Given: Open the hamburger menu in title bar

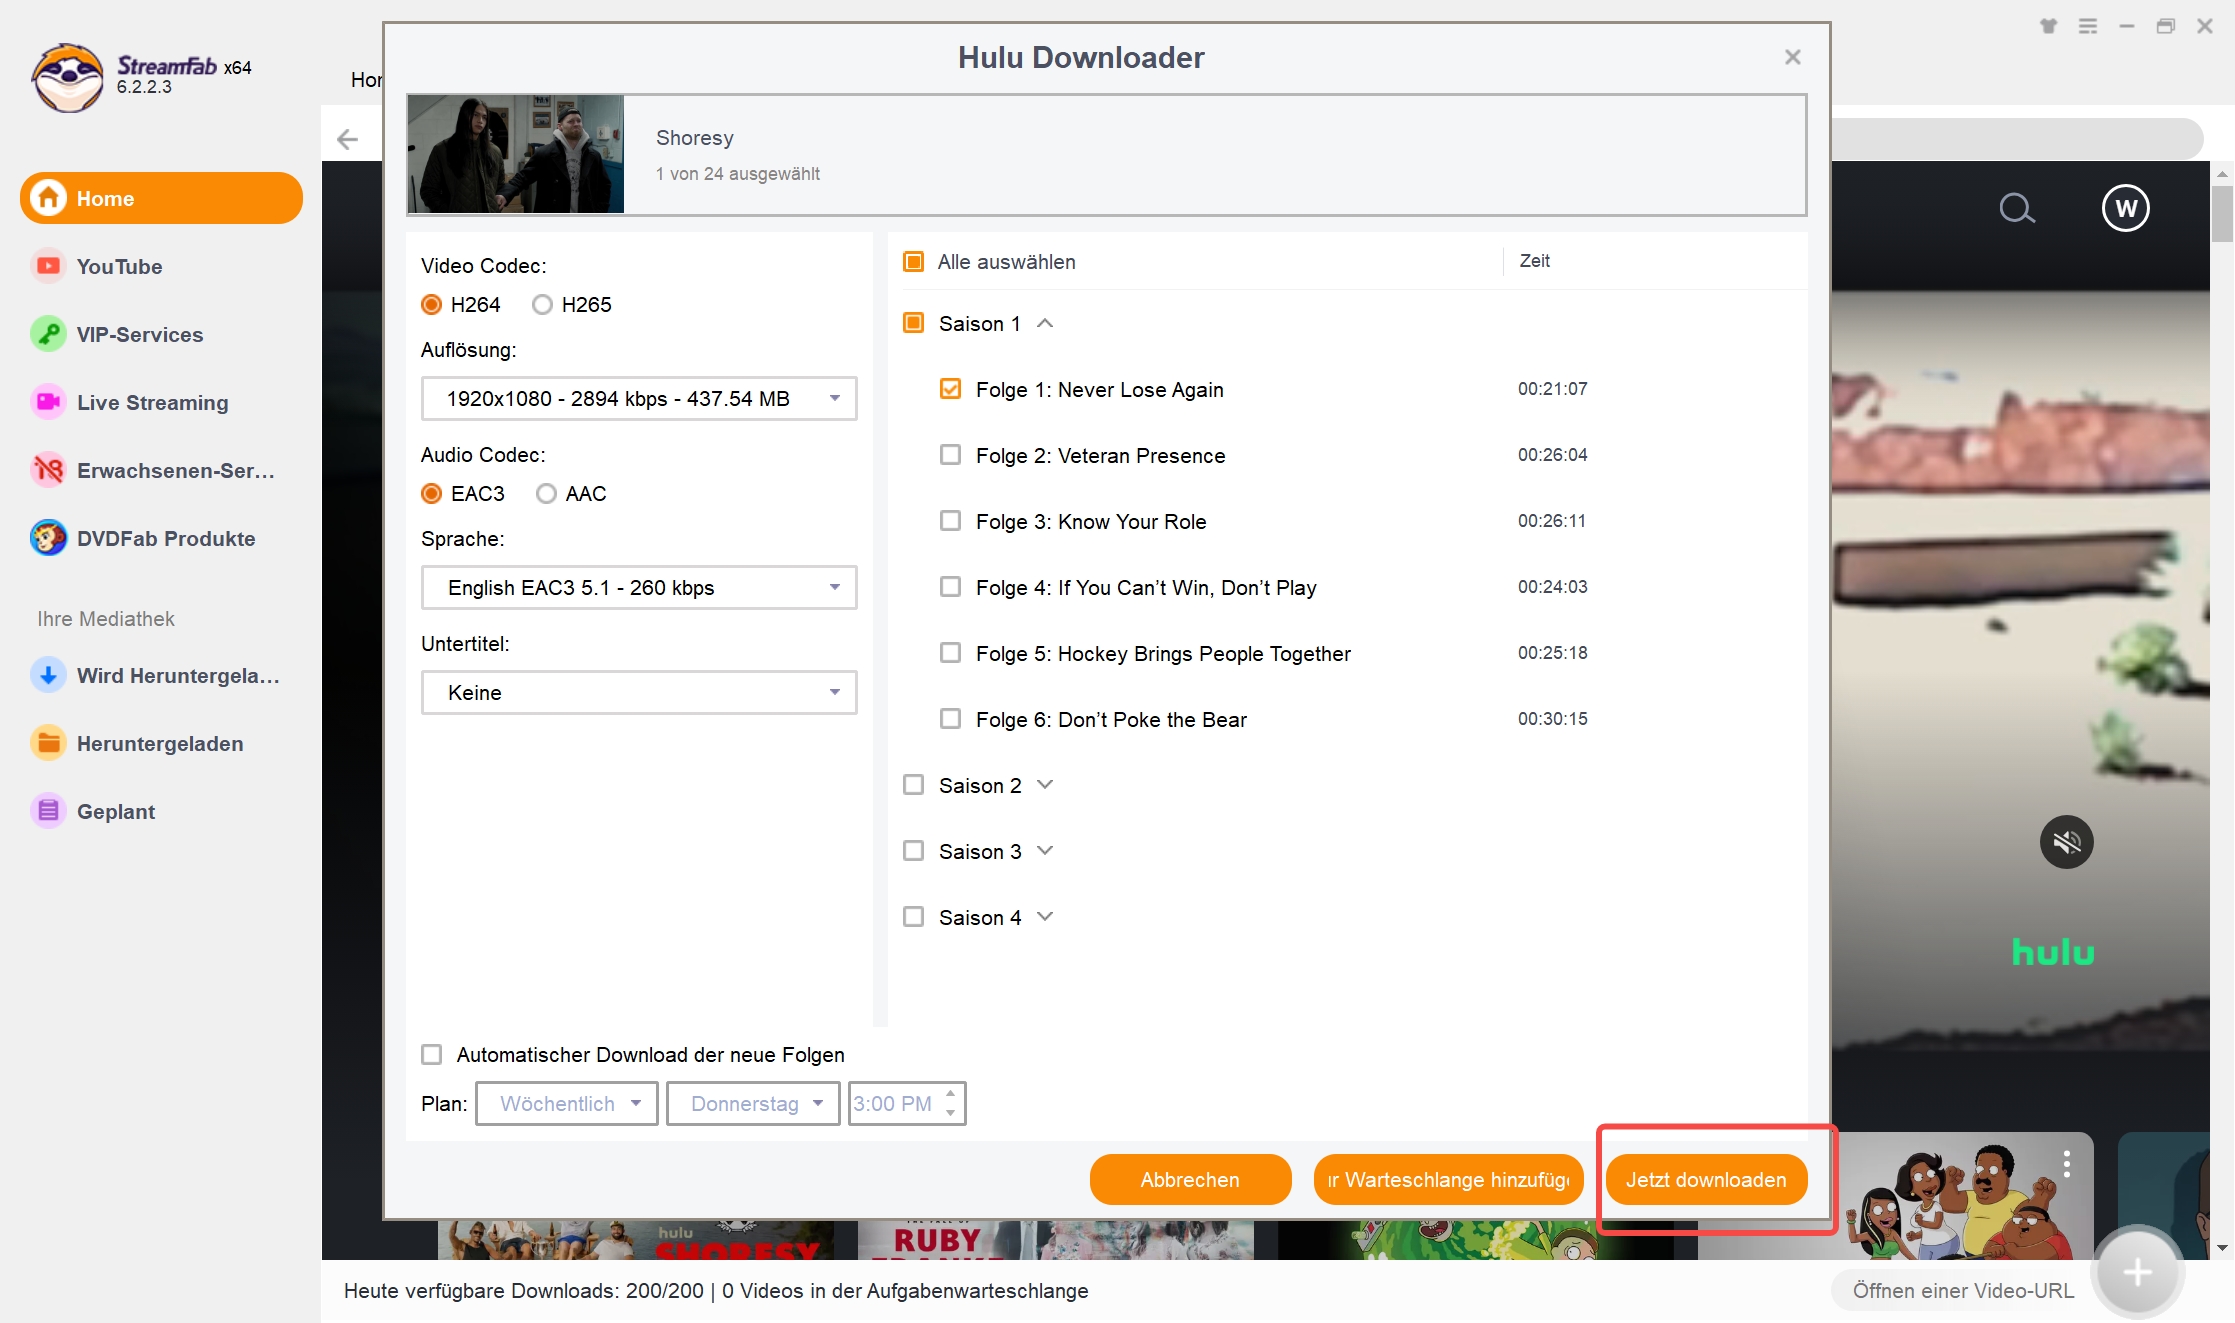Looking at the screenshot, I should pyautogui.click(x=2087, y=27).
